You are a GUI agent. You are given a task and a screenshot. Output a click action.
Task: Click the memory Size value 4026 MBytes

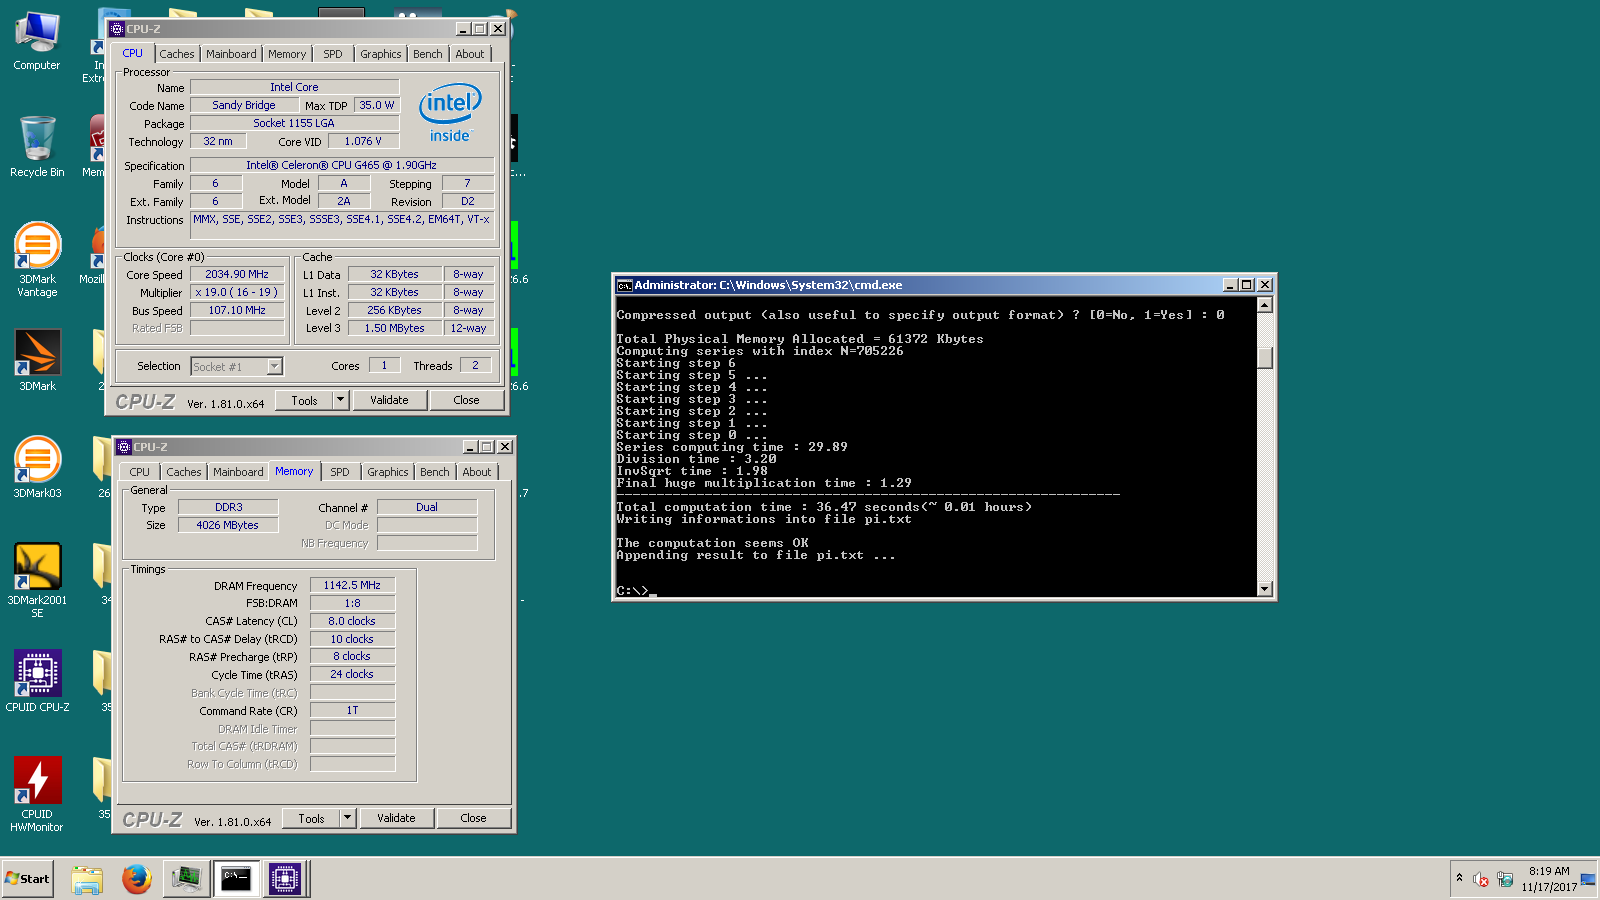coord(227,525)
